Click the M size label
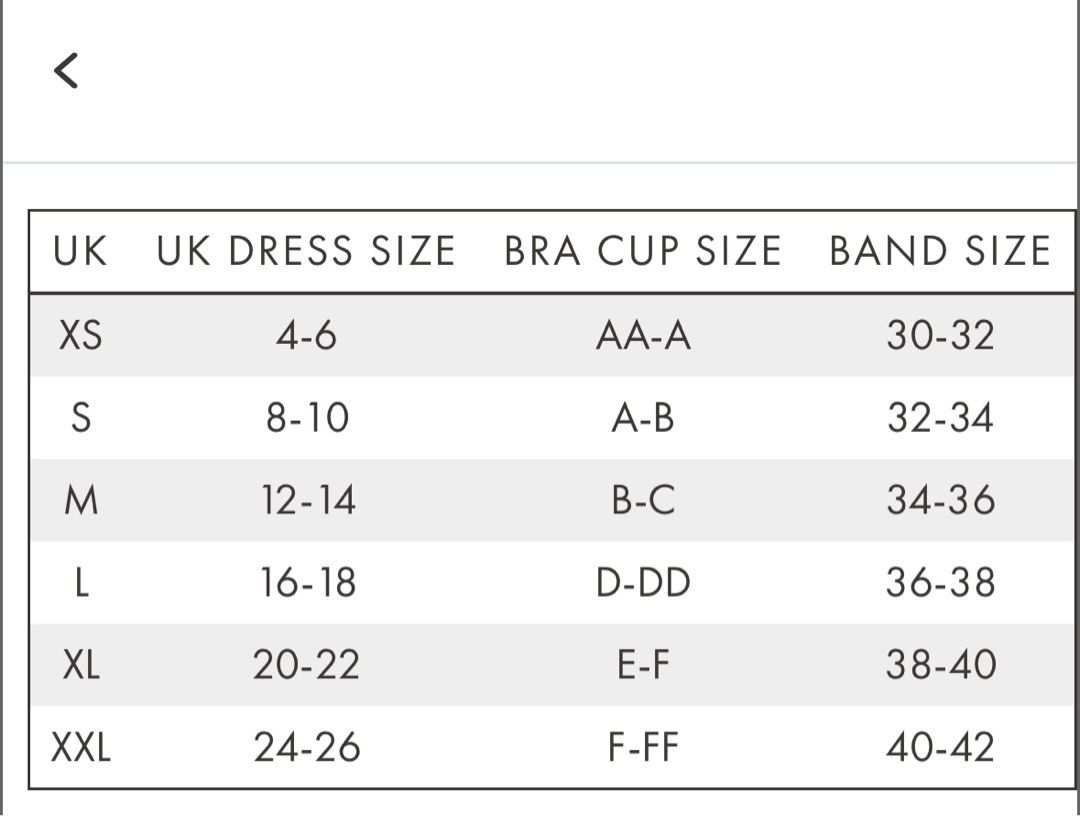Viewport: 1080px width, 816px height. 83,500
